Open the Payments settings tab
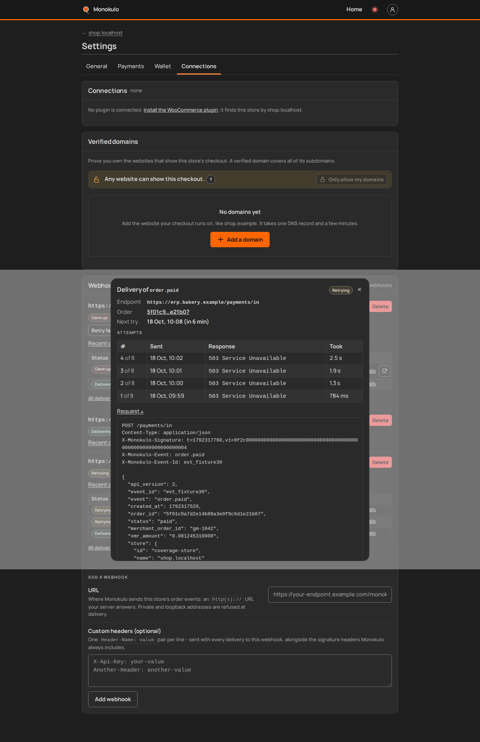480x742 pixels. point(131,66)
